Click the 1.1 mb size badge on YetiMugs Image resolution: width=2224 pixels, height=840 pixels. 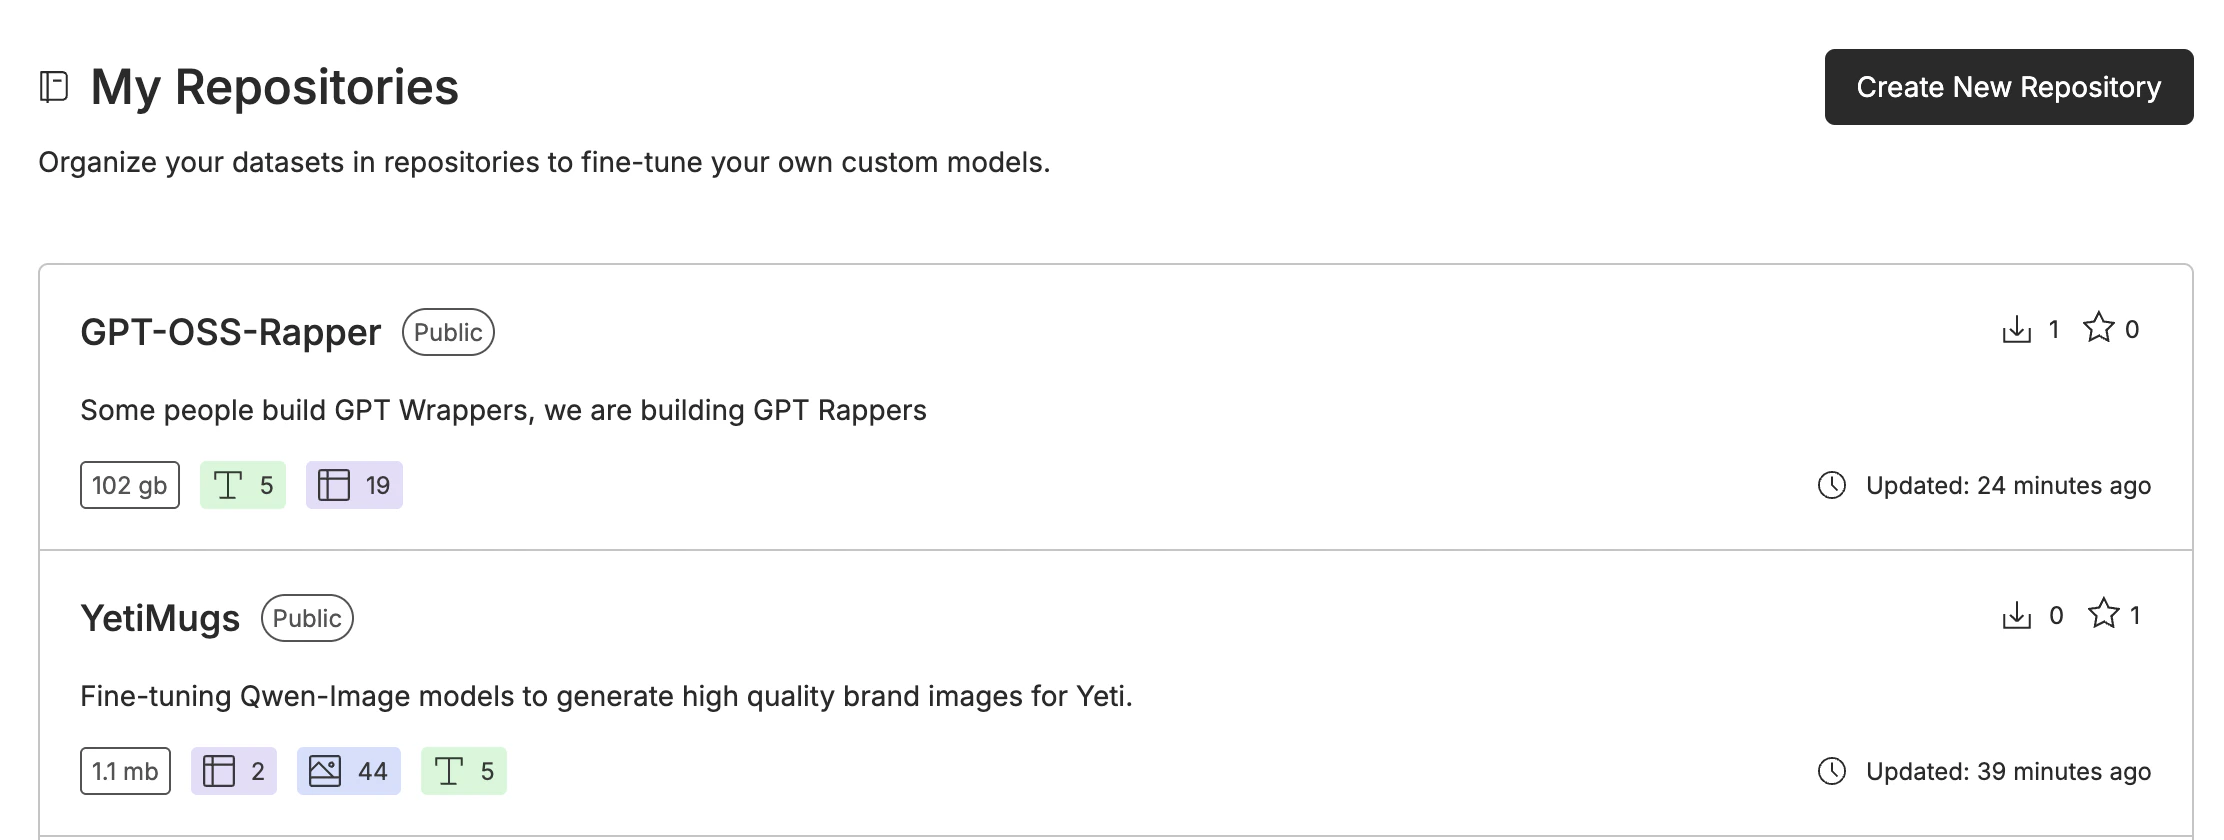(124, 770)
